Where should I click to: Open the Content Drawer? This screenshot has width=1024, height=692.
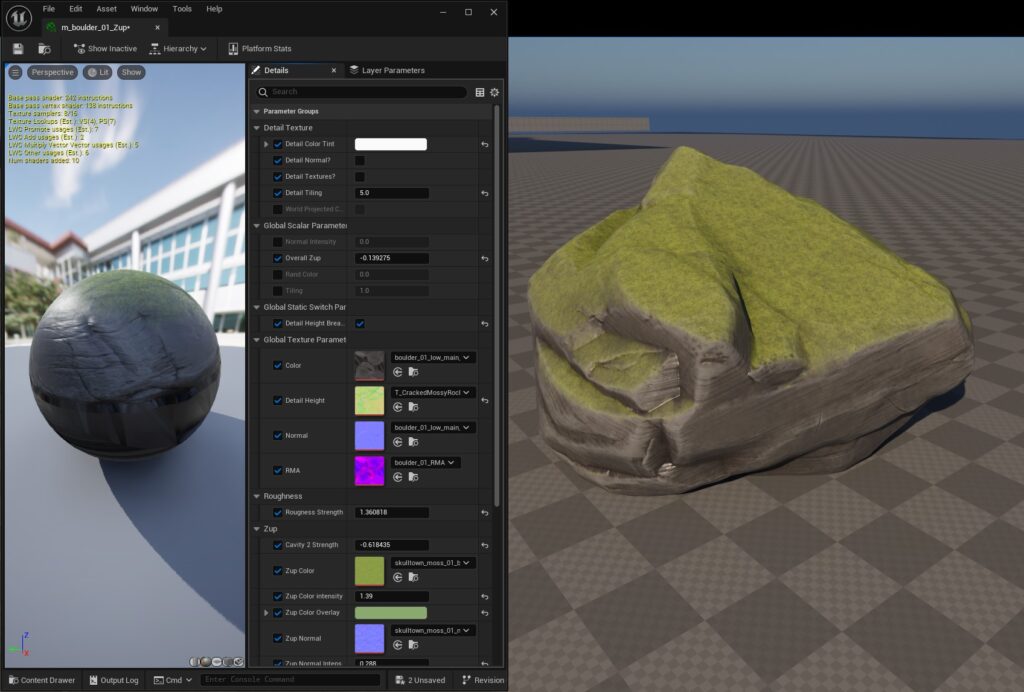[41, 679]
